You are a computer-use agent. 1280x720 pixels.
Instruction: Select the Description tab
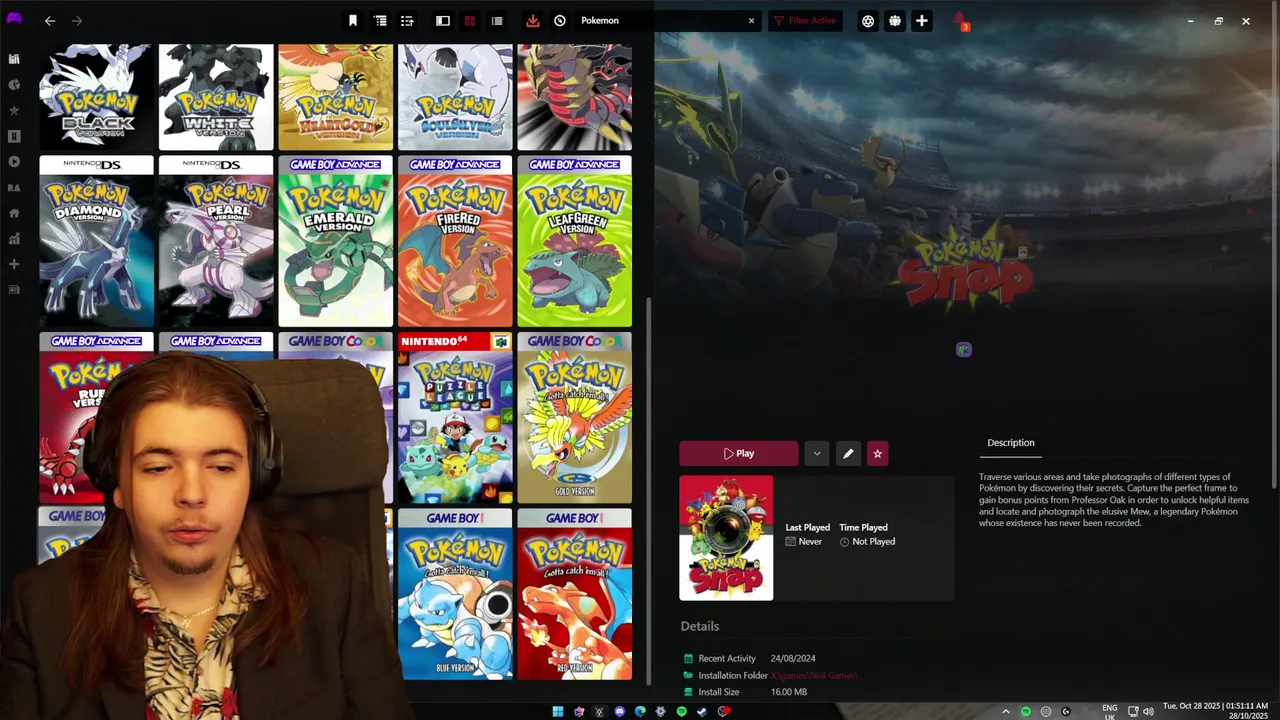click(x=1011, y=443)
